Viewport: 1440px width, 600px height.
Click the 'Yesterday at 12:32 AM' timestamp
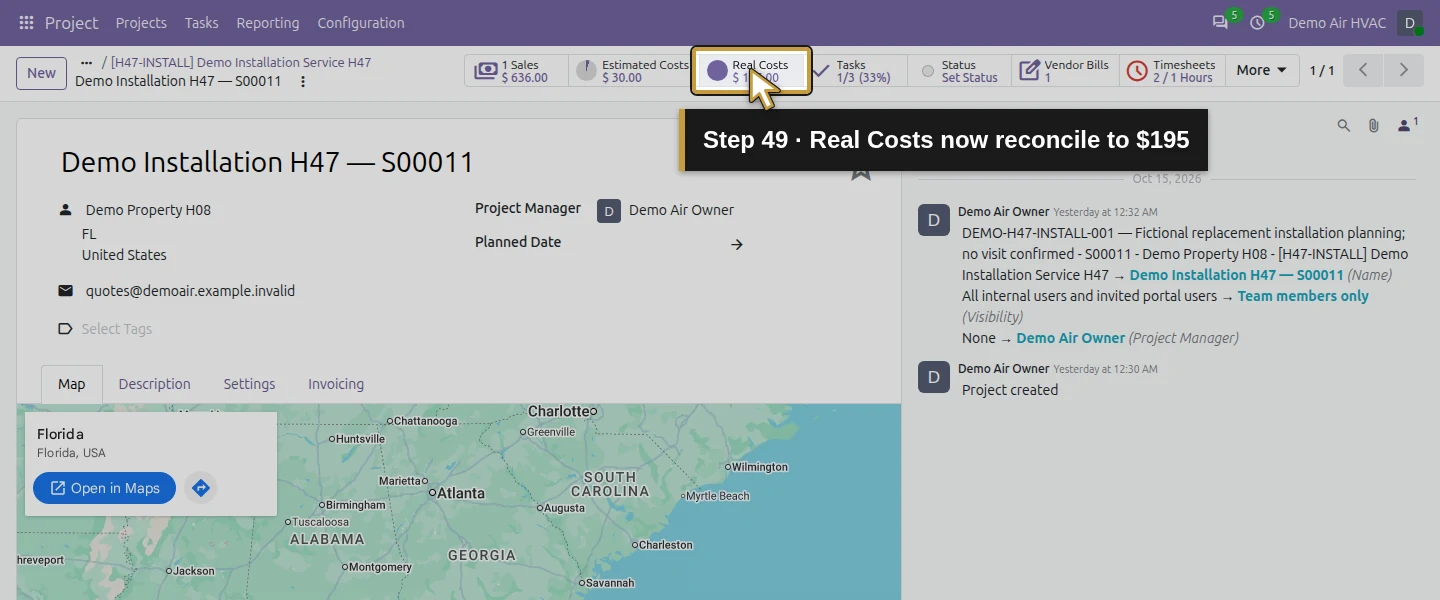coord(1105,212)
